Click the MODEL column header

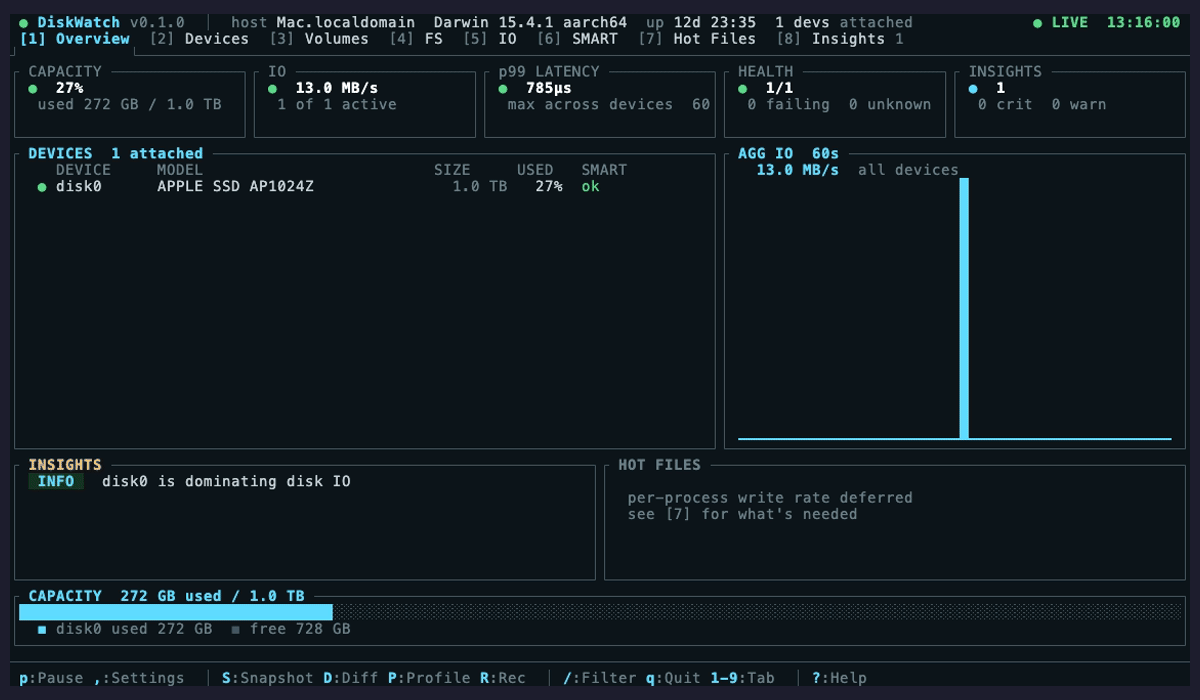click(180, 170)
